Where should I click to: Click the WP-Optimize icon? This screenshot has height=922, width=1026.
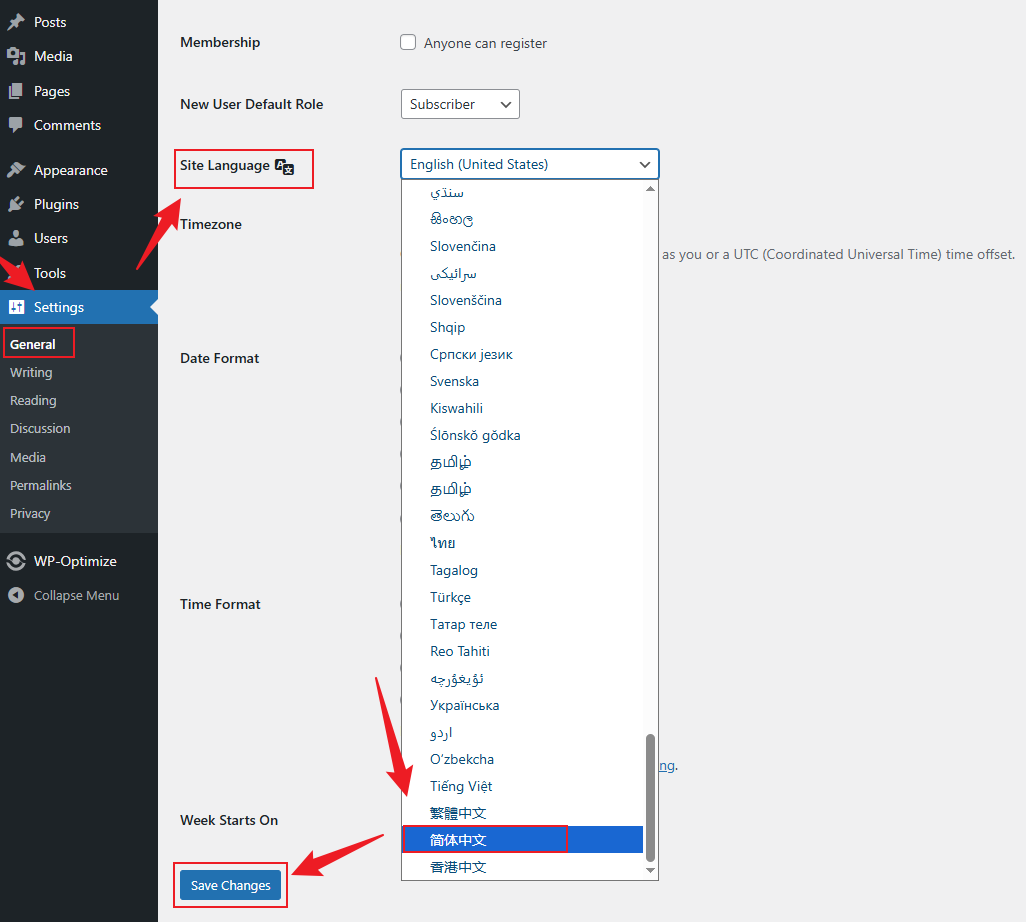pyautogui.click(x=16, y=561)
